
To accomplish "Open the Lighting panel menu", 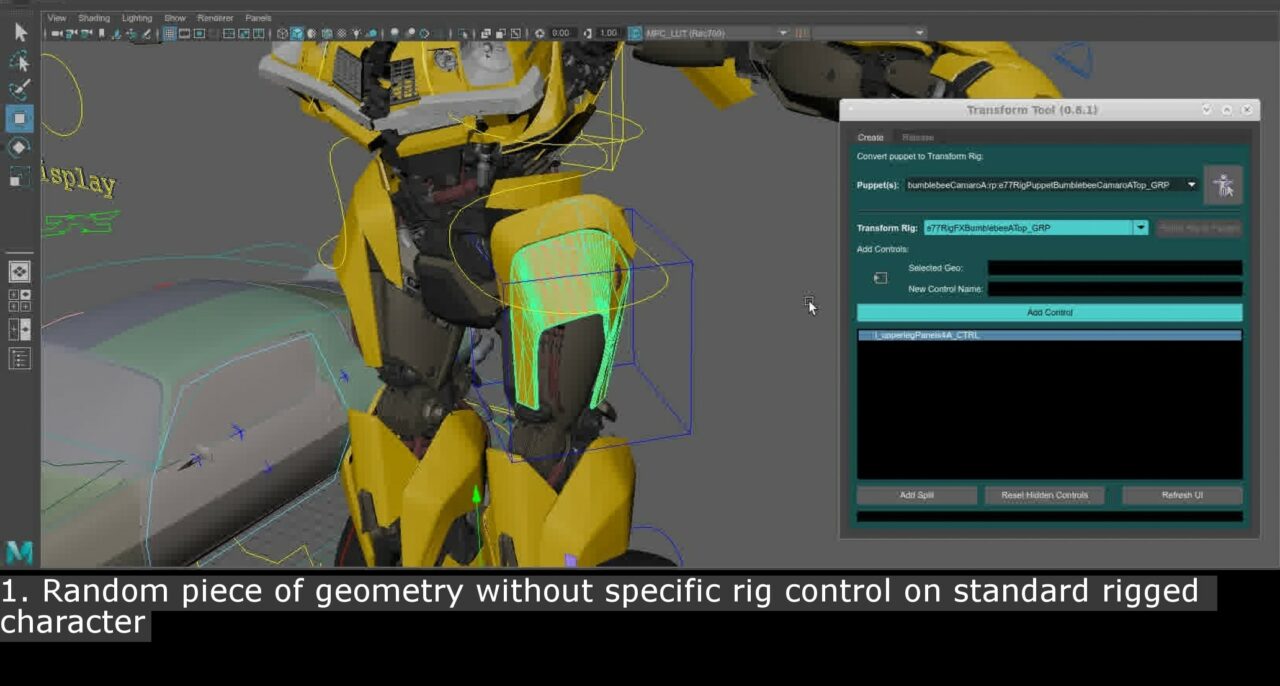I will pyautogui.click(x=137, y=18).
